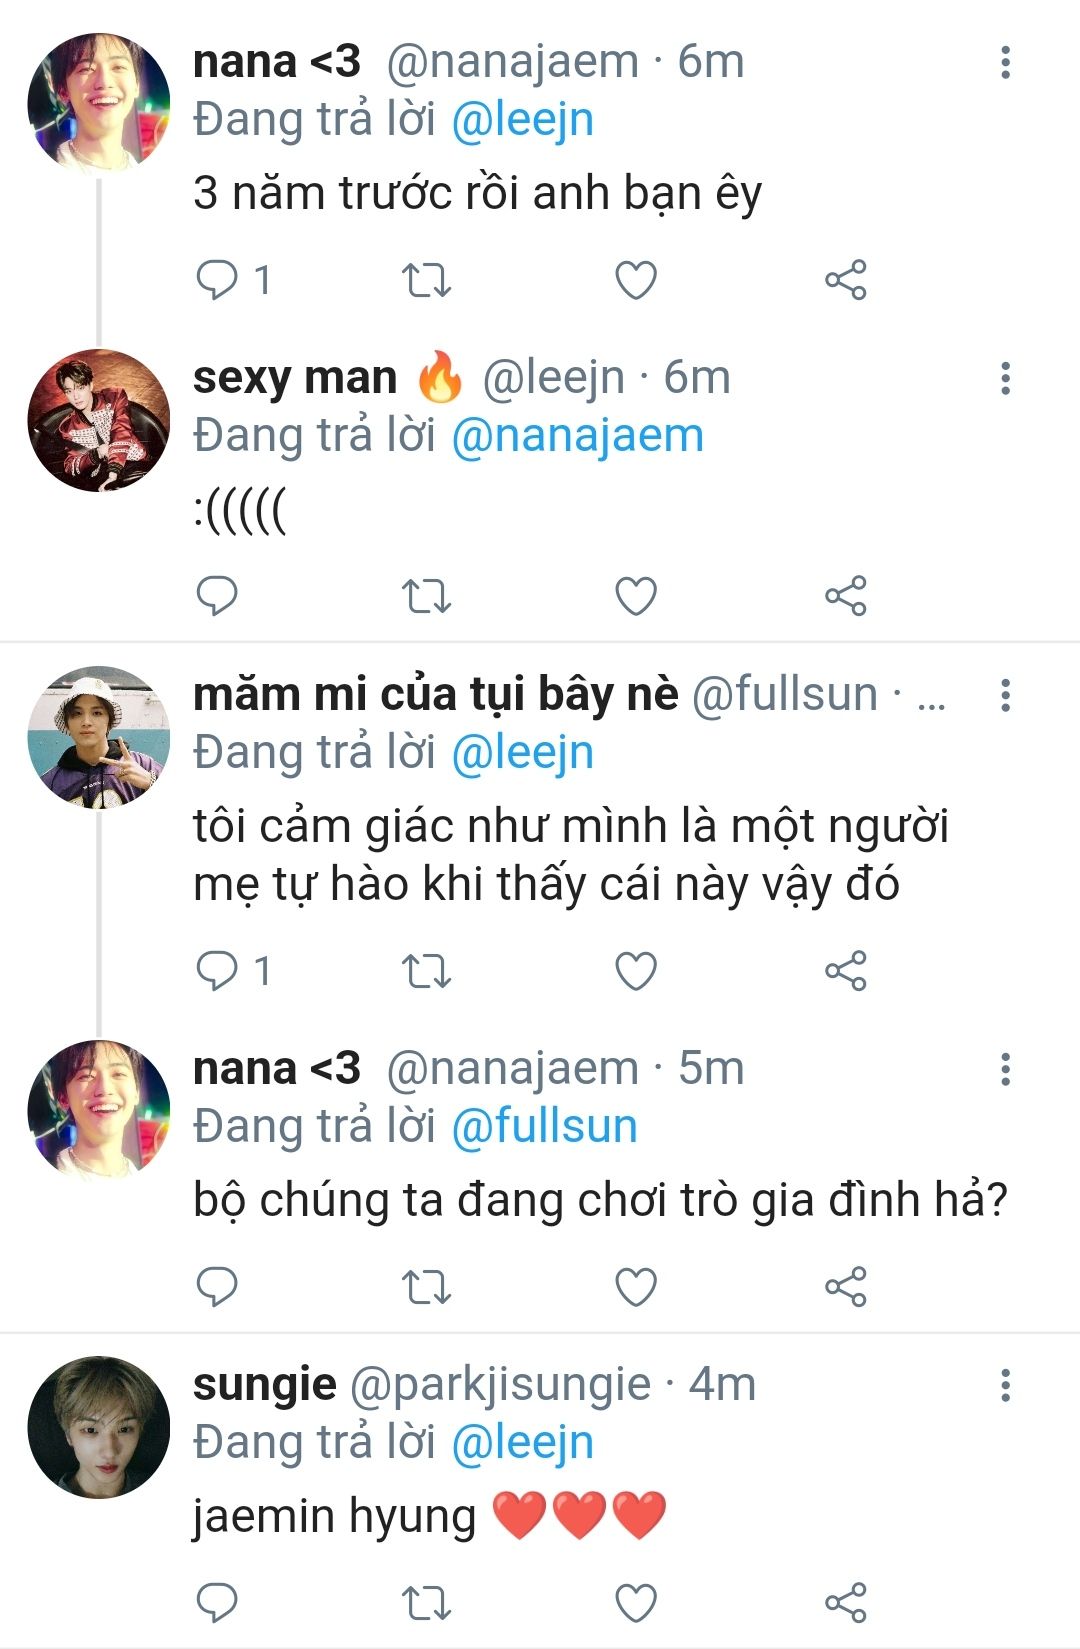Open more options for nana's 6m tweet
This screenshot has width=1080, height=1649.
click(x=1005, y=62)
